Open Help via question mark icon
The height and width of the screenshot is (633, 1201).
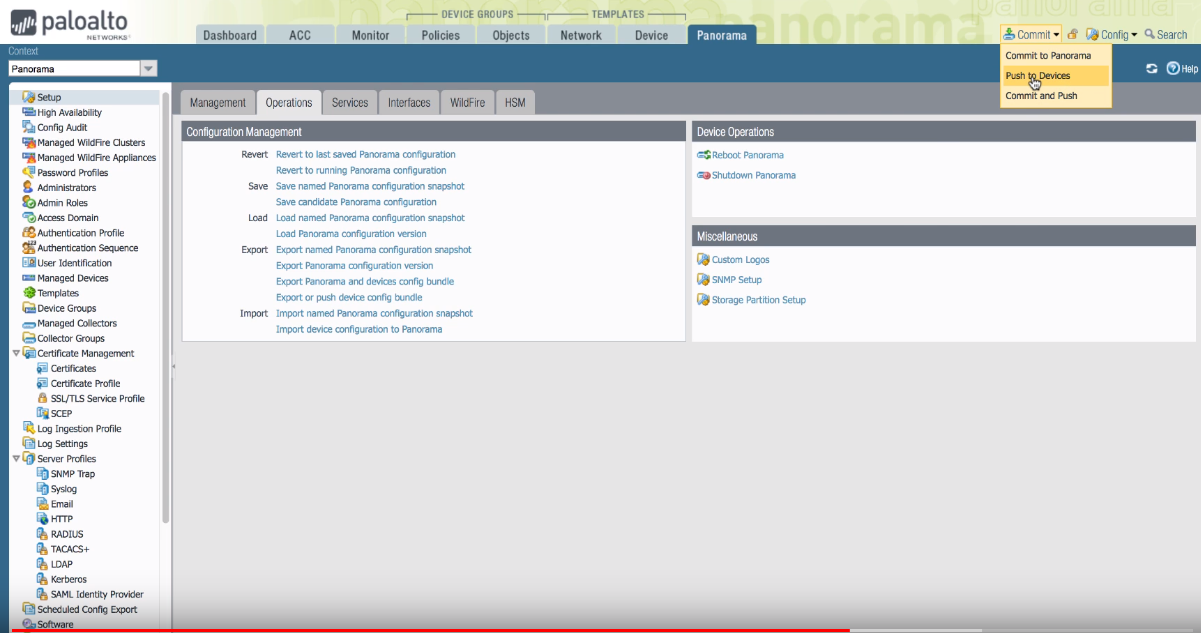coord(1173,69)
